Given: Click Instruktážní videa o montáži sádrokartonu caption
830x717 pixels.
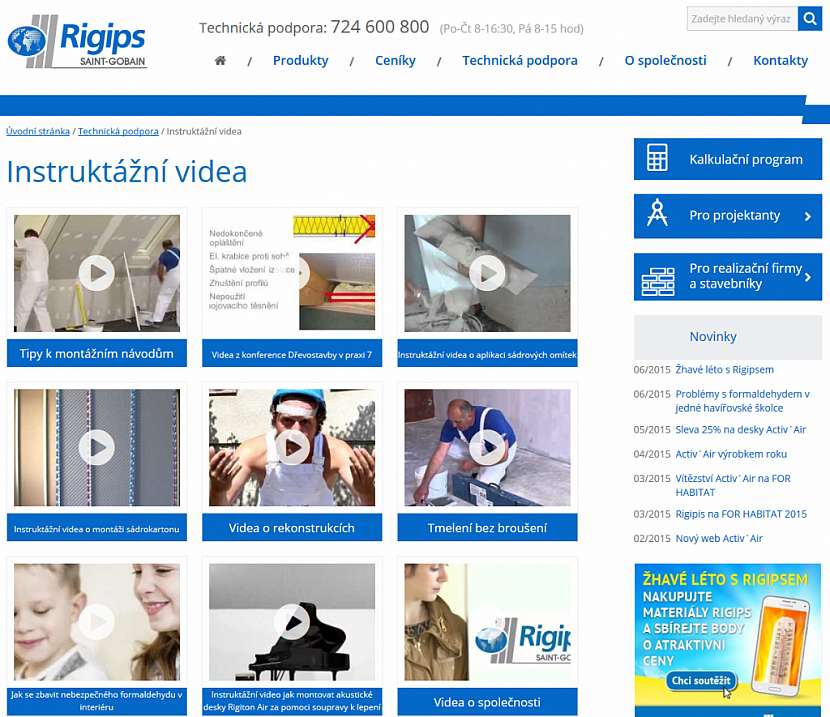Looking at the screenshot, I should pos(96,528).
